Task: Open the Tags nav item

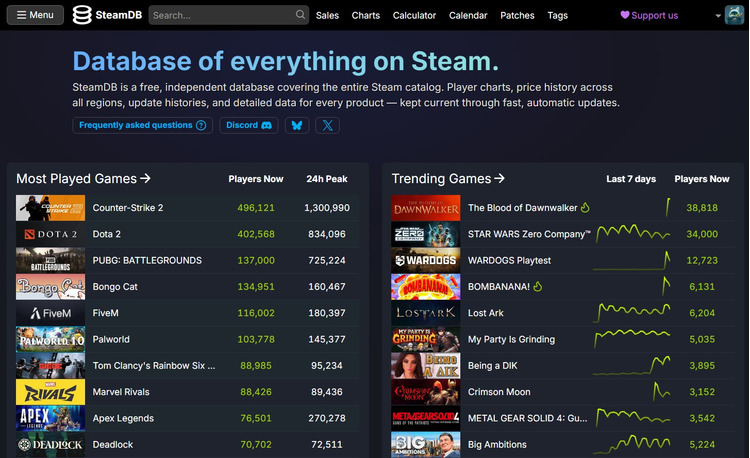Action: click(x=557, y=15)
